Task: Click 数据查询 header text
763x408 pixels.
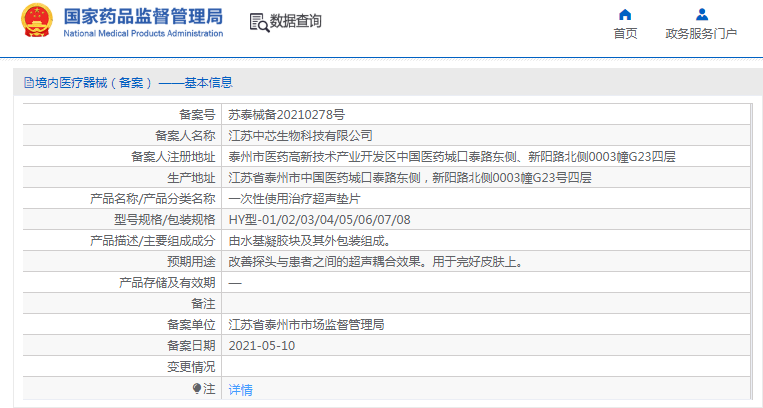Action: (296, 21)
